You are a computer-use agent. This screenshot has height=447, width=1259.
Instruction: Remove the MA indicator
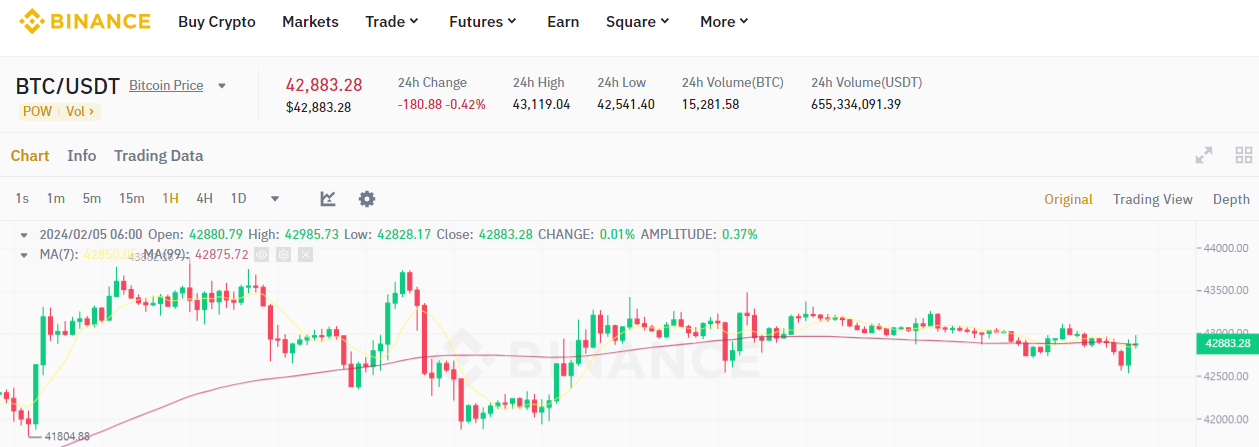click(x=305, y=255)
